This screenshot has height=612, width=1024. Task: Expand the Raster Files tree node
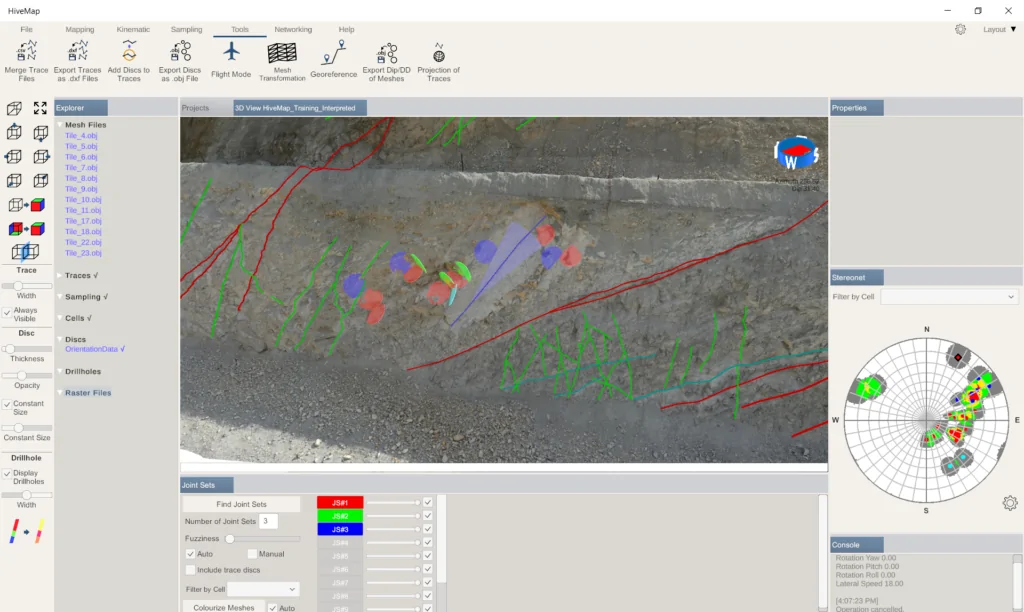pyautogui.click(x=59, y=393)
